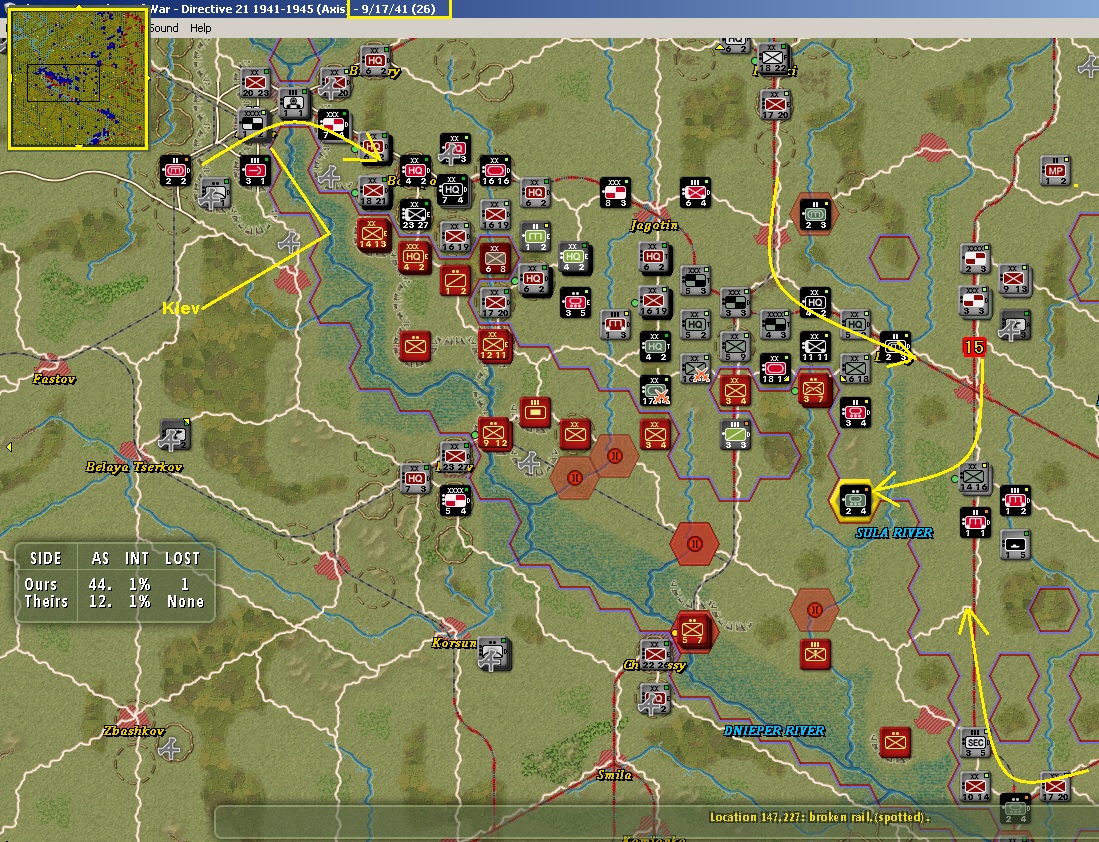Pick the grey HQ counter rated 7 3
This screenshot has height=842, width=1099.
coord(415,479)
